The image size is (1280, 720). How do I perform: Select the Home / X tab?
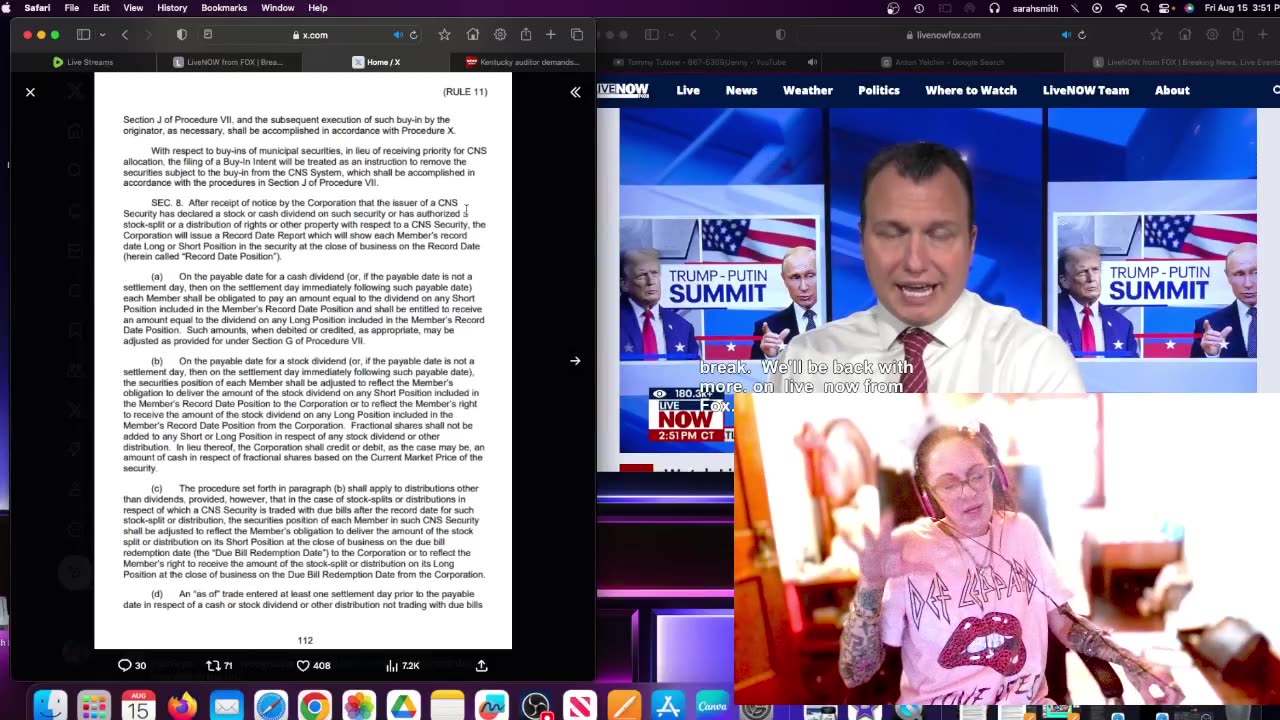(376, 62)
